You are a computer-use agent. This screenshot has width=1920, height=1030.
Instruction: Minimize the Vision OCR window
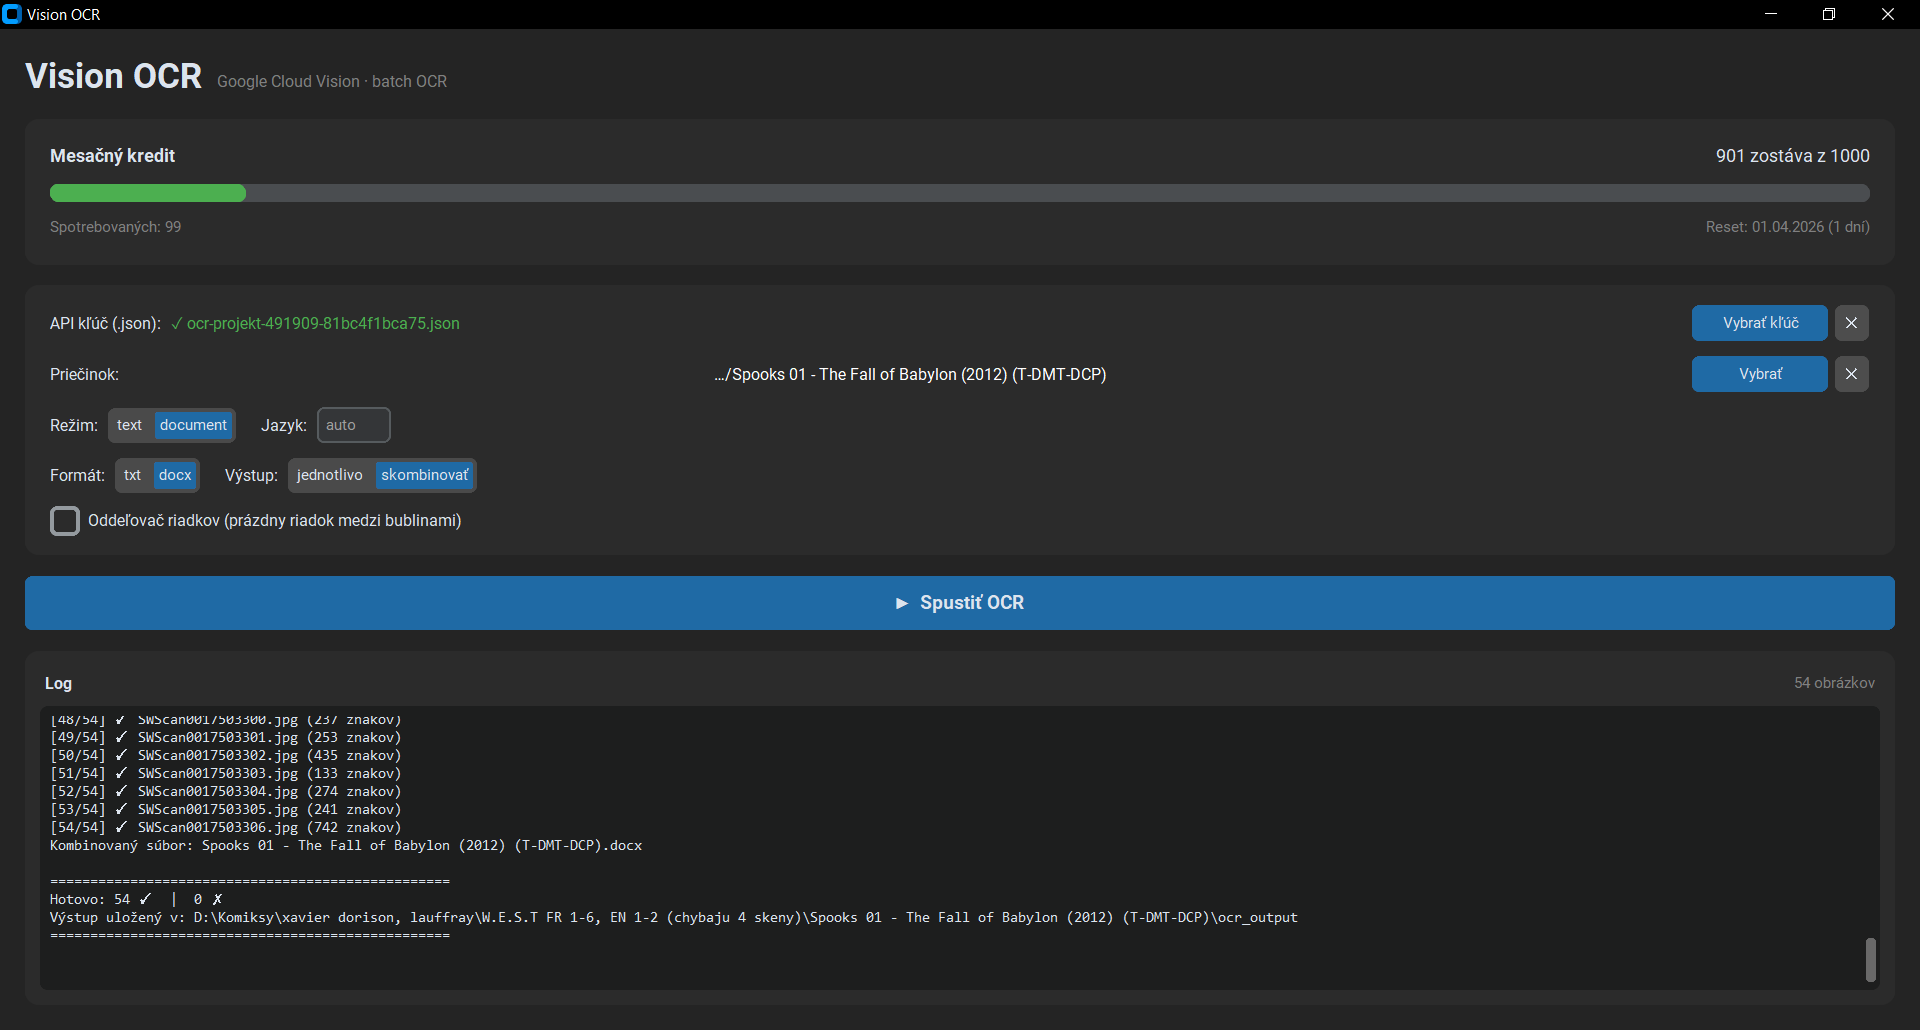pos(1771,14)
